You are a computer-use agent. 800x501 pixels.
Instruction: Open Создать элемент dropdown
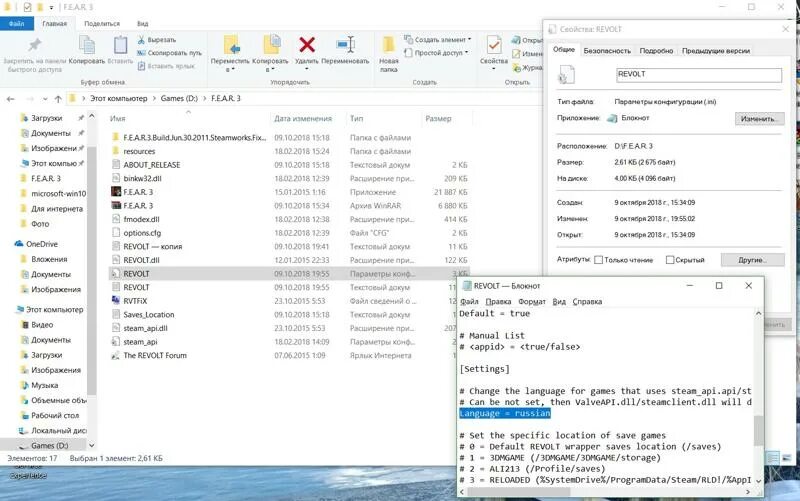pos(438,39)
